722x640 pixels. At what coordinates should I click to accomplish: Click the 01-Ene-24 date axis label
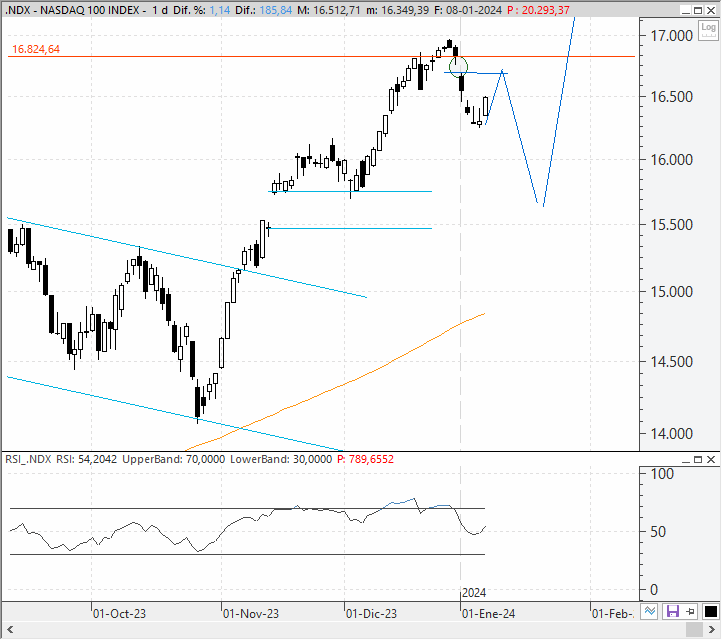[x=489, y=614]
